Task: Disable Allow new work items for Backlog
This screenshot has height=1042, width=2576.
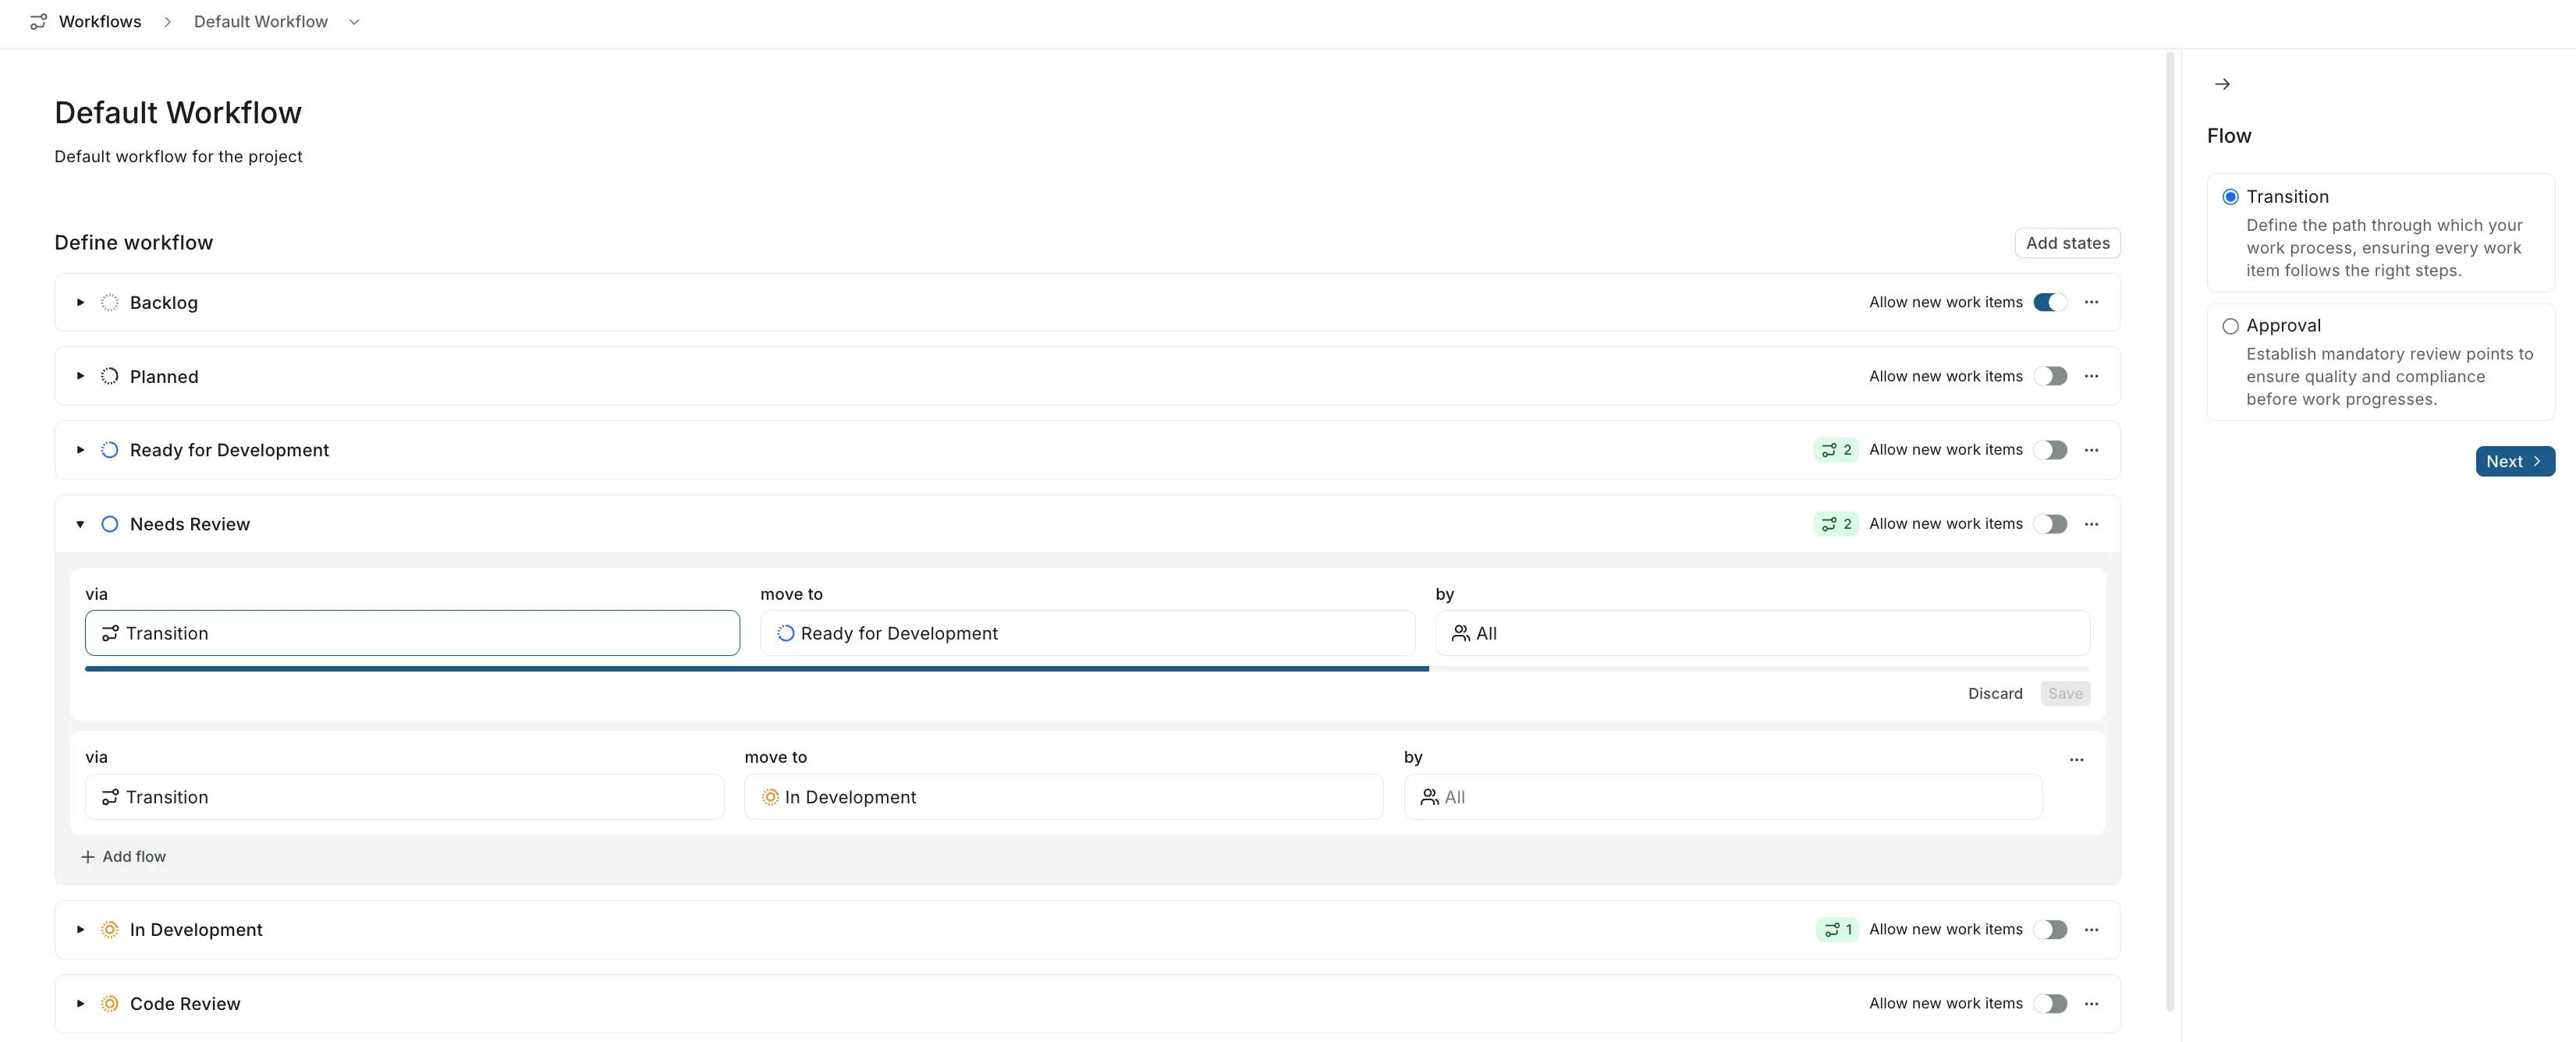Action: click(x=2050, y=302)
